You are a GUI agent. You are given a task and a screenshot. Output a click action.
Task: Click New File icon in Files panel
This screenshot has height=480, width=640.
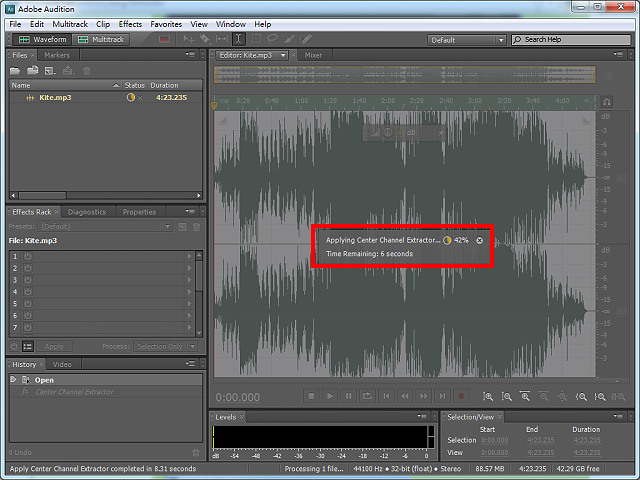50,71
